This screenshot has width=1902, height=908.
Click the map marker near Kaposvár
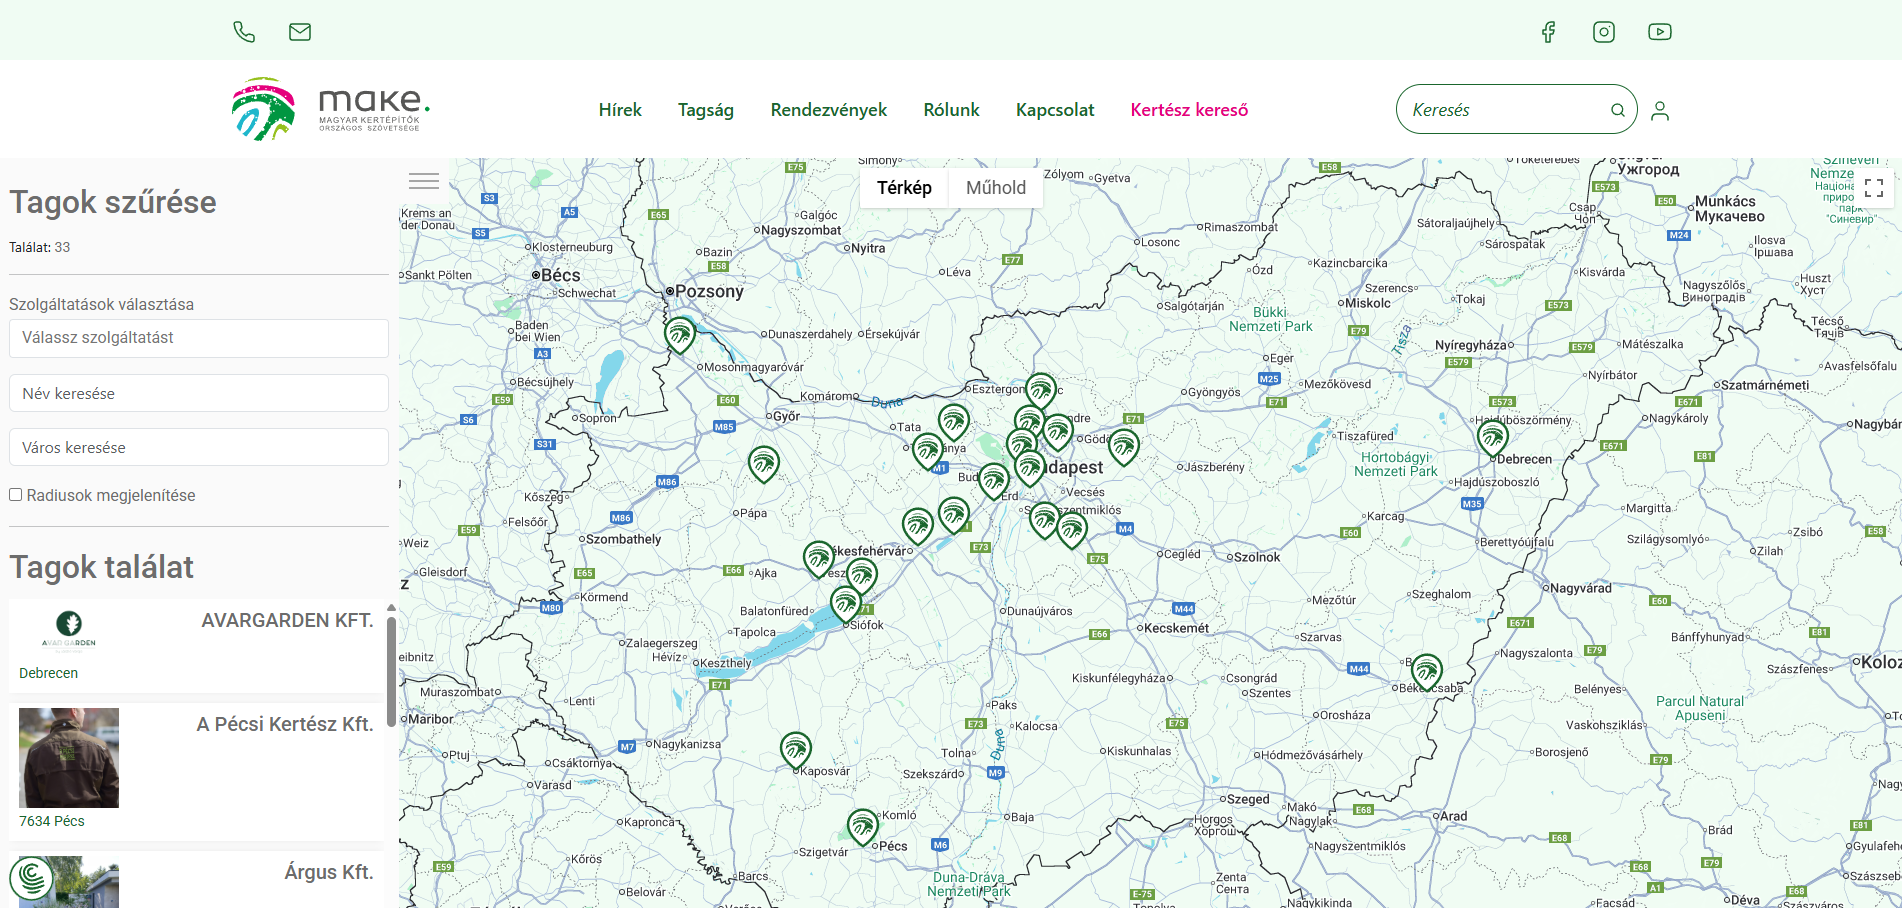tap(795, 748)
